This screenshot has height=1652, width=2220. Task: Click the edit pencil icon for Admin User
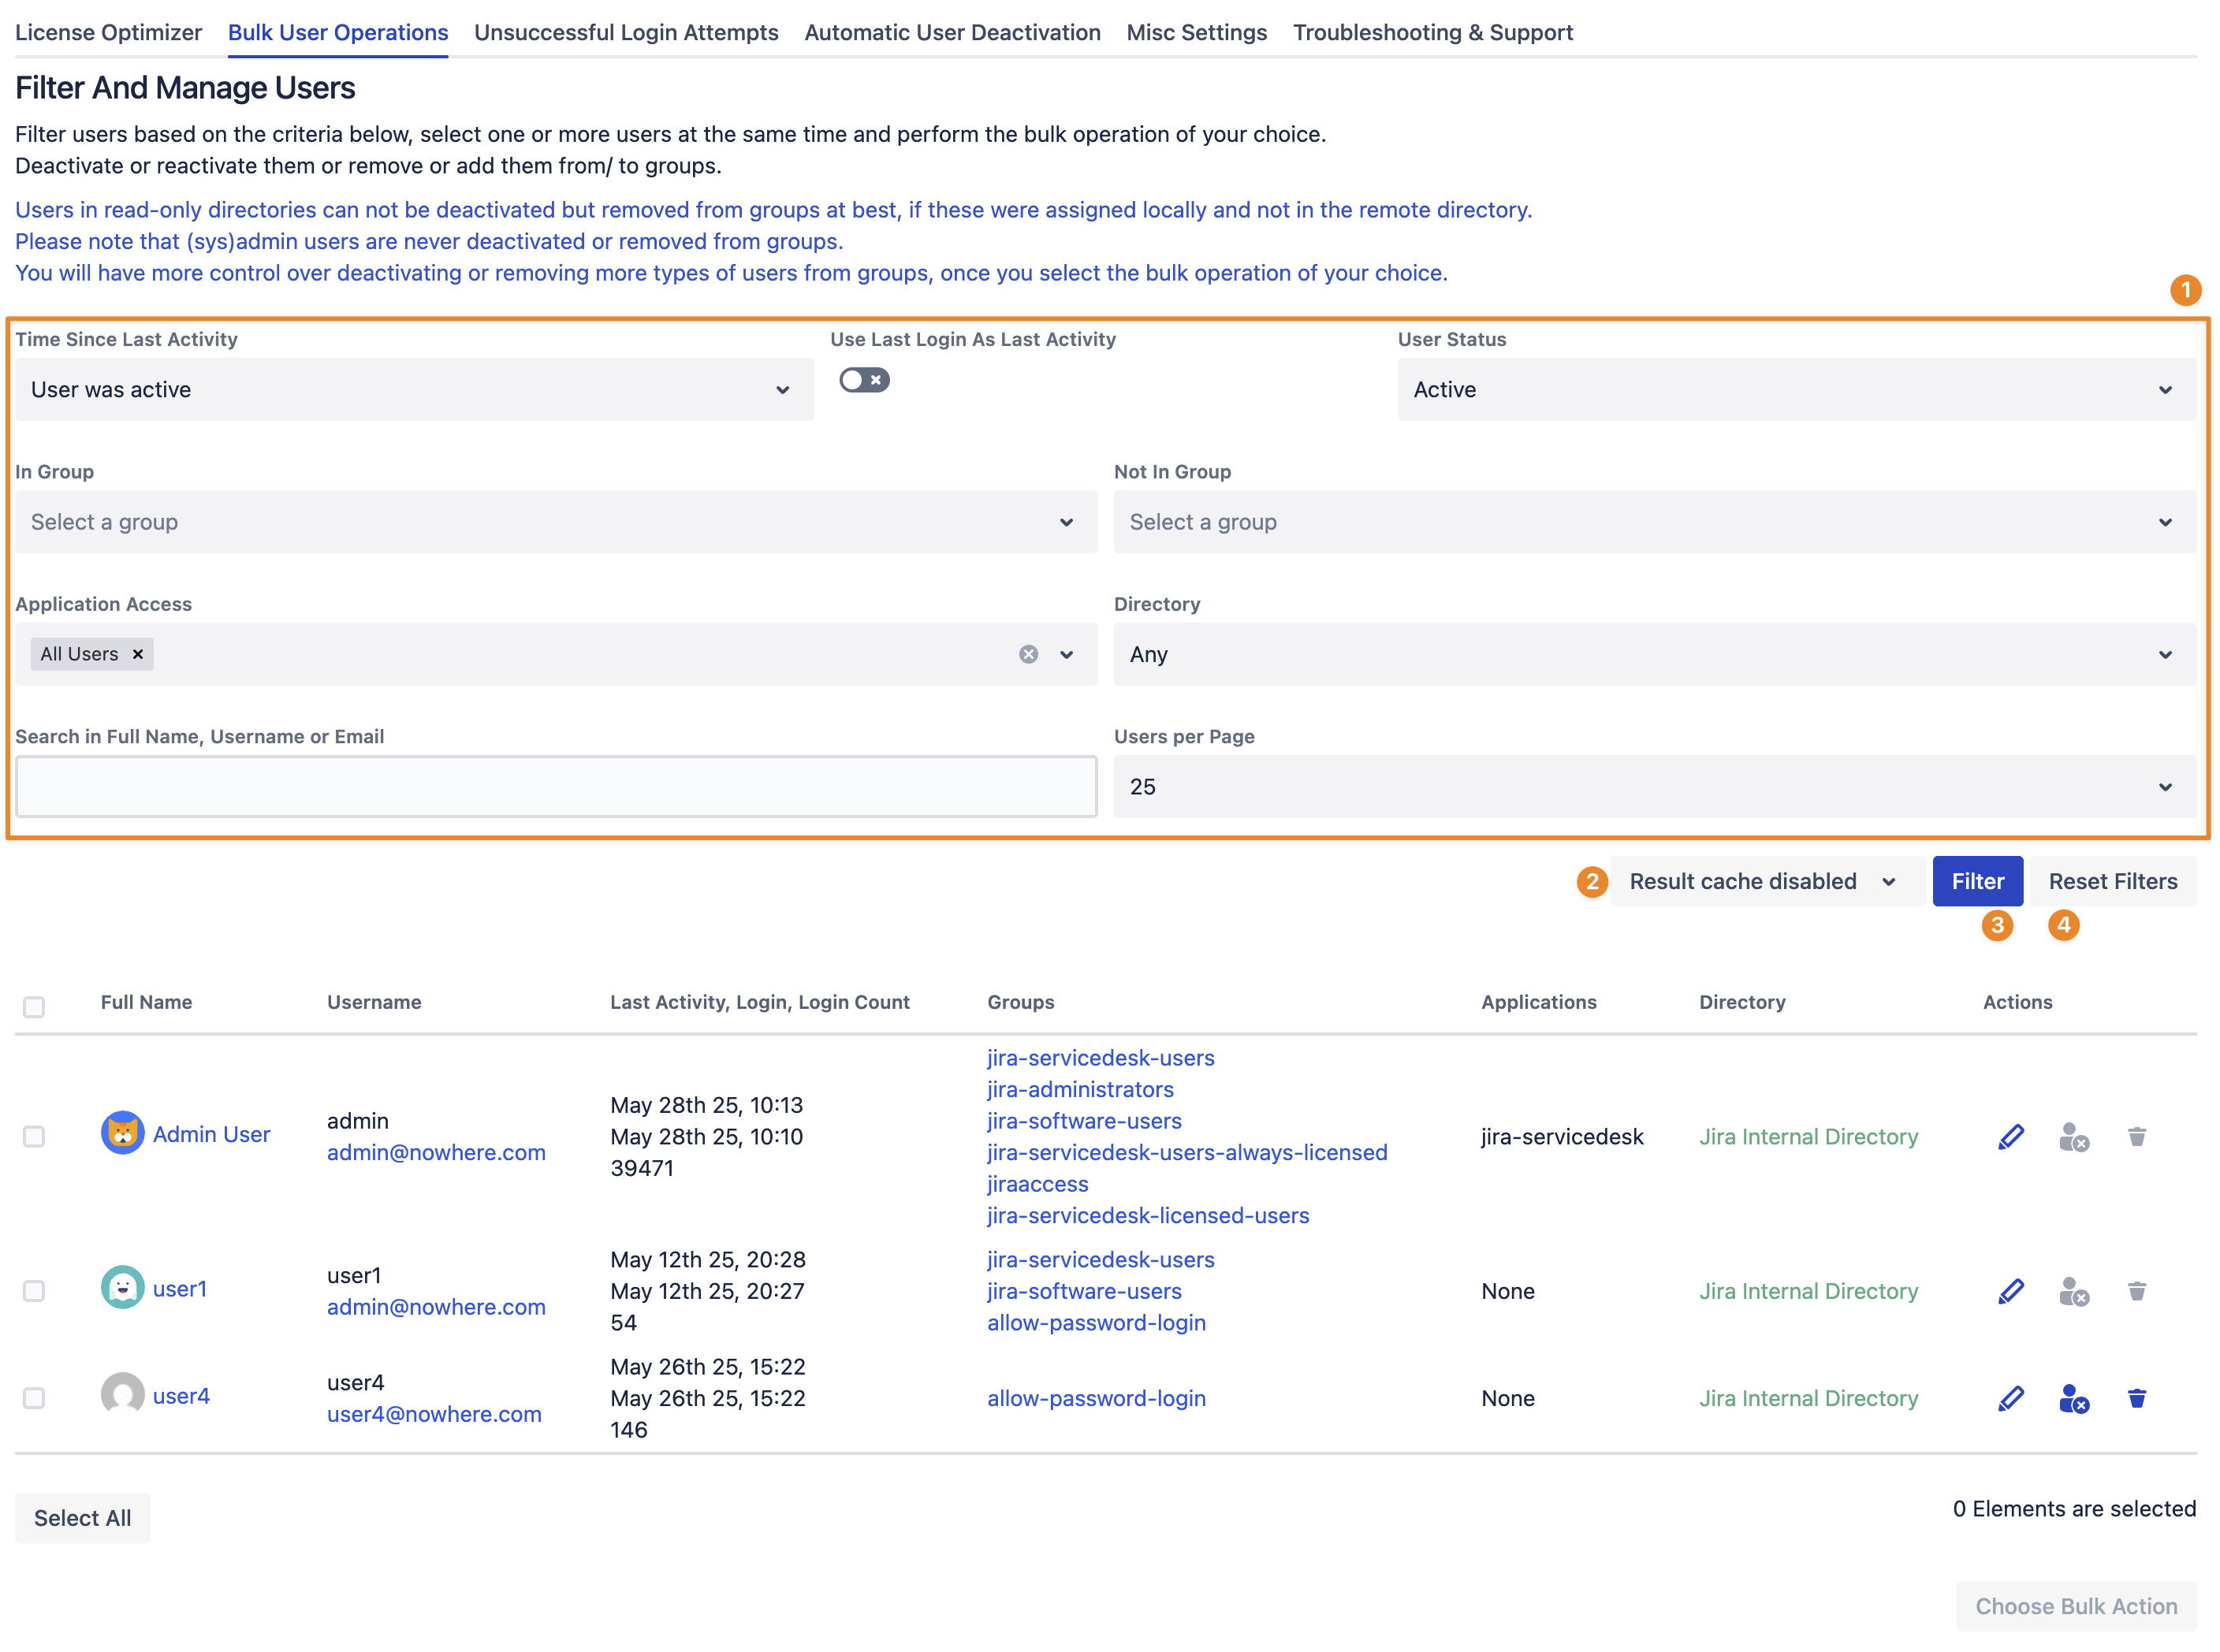pos(2010,1137)
